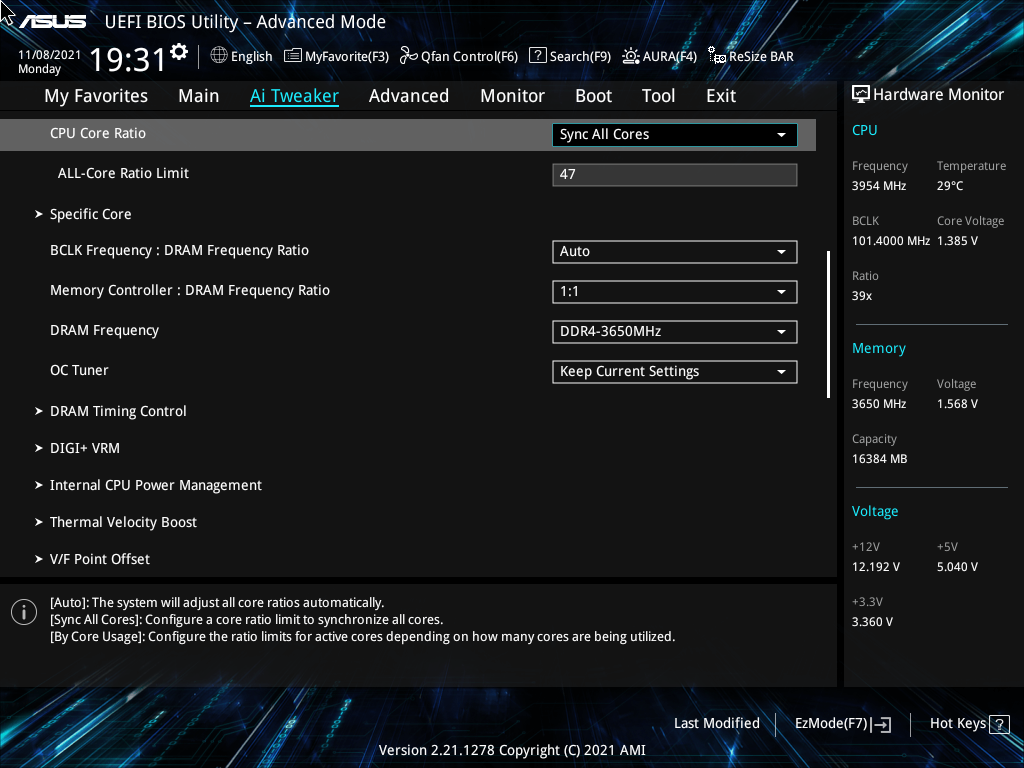Open Memory Controller DRAM Ratio dropdown
The image size is (1024, 768).
pos(675,292)
